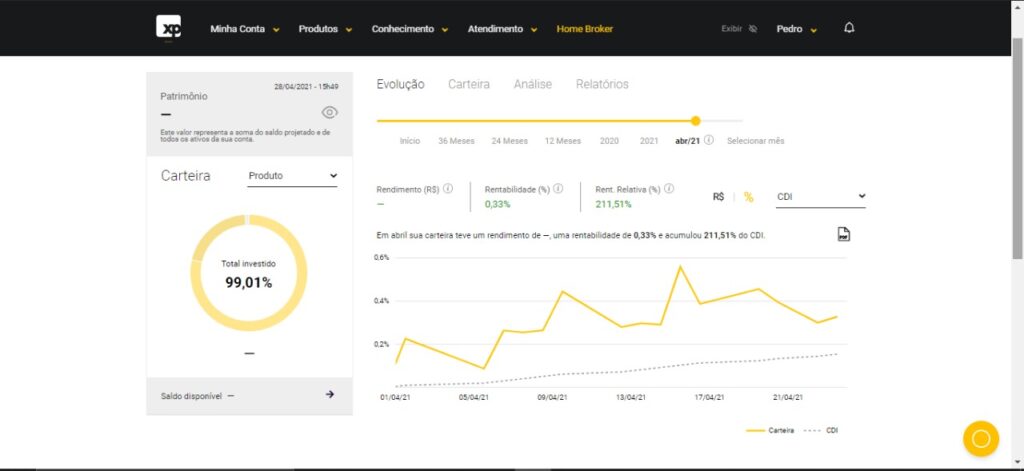The height and width of the screenshot is (471, 1024).
Task: Download the PDF report icon
Action: (843, 234)
